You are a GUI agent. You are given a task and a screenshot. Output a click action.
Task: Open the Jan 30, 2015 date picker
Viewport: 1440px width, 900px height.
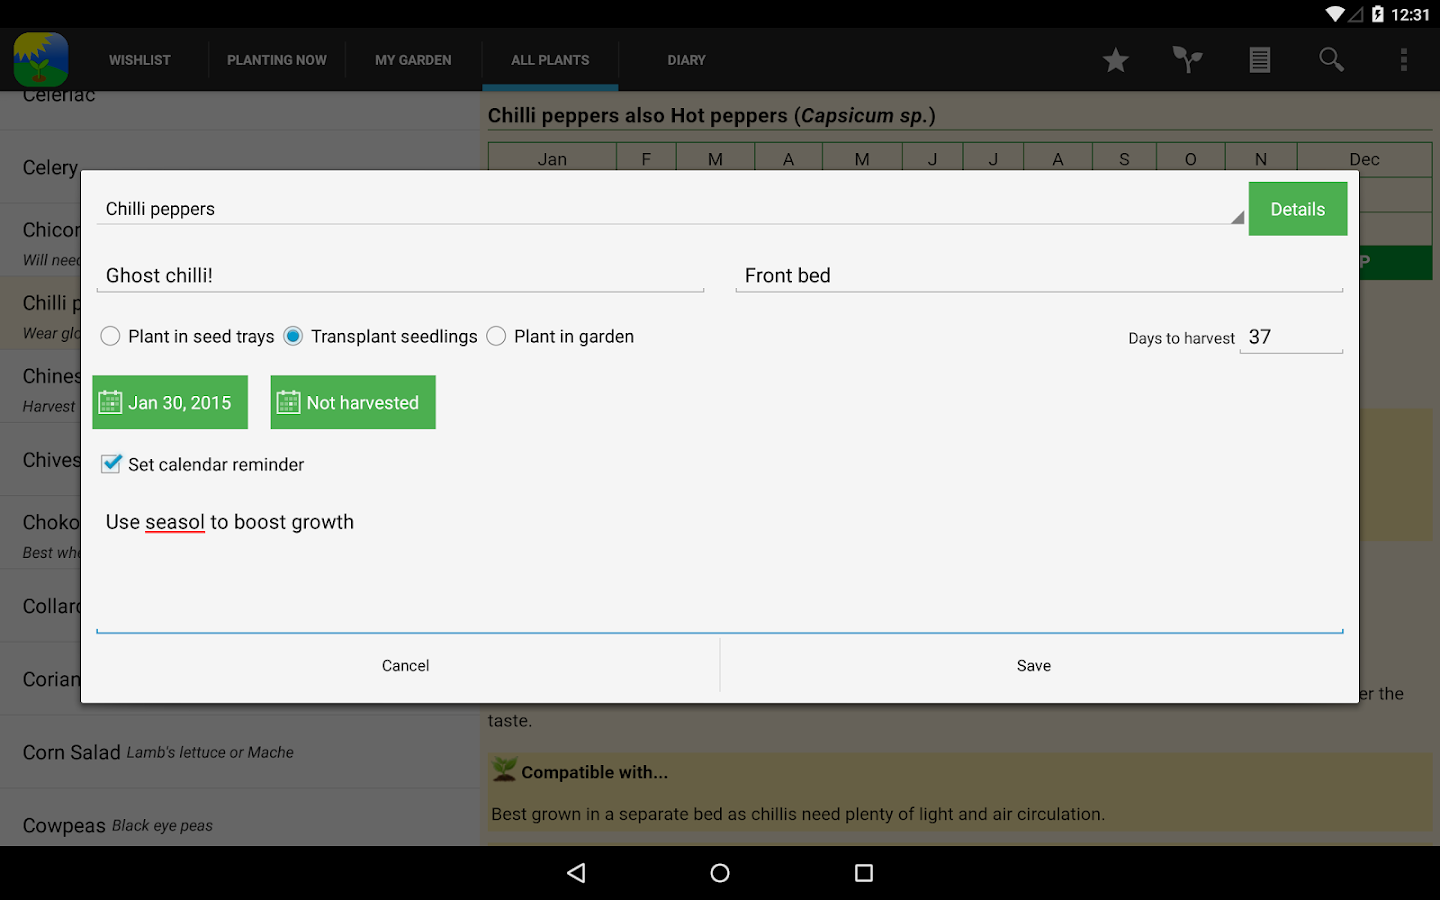170,402
